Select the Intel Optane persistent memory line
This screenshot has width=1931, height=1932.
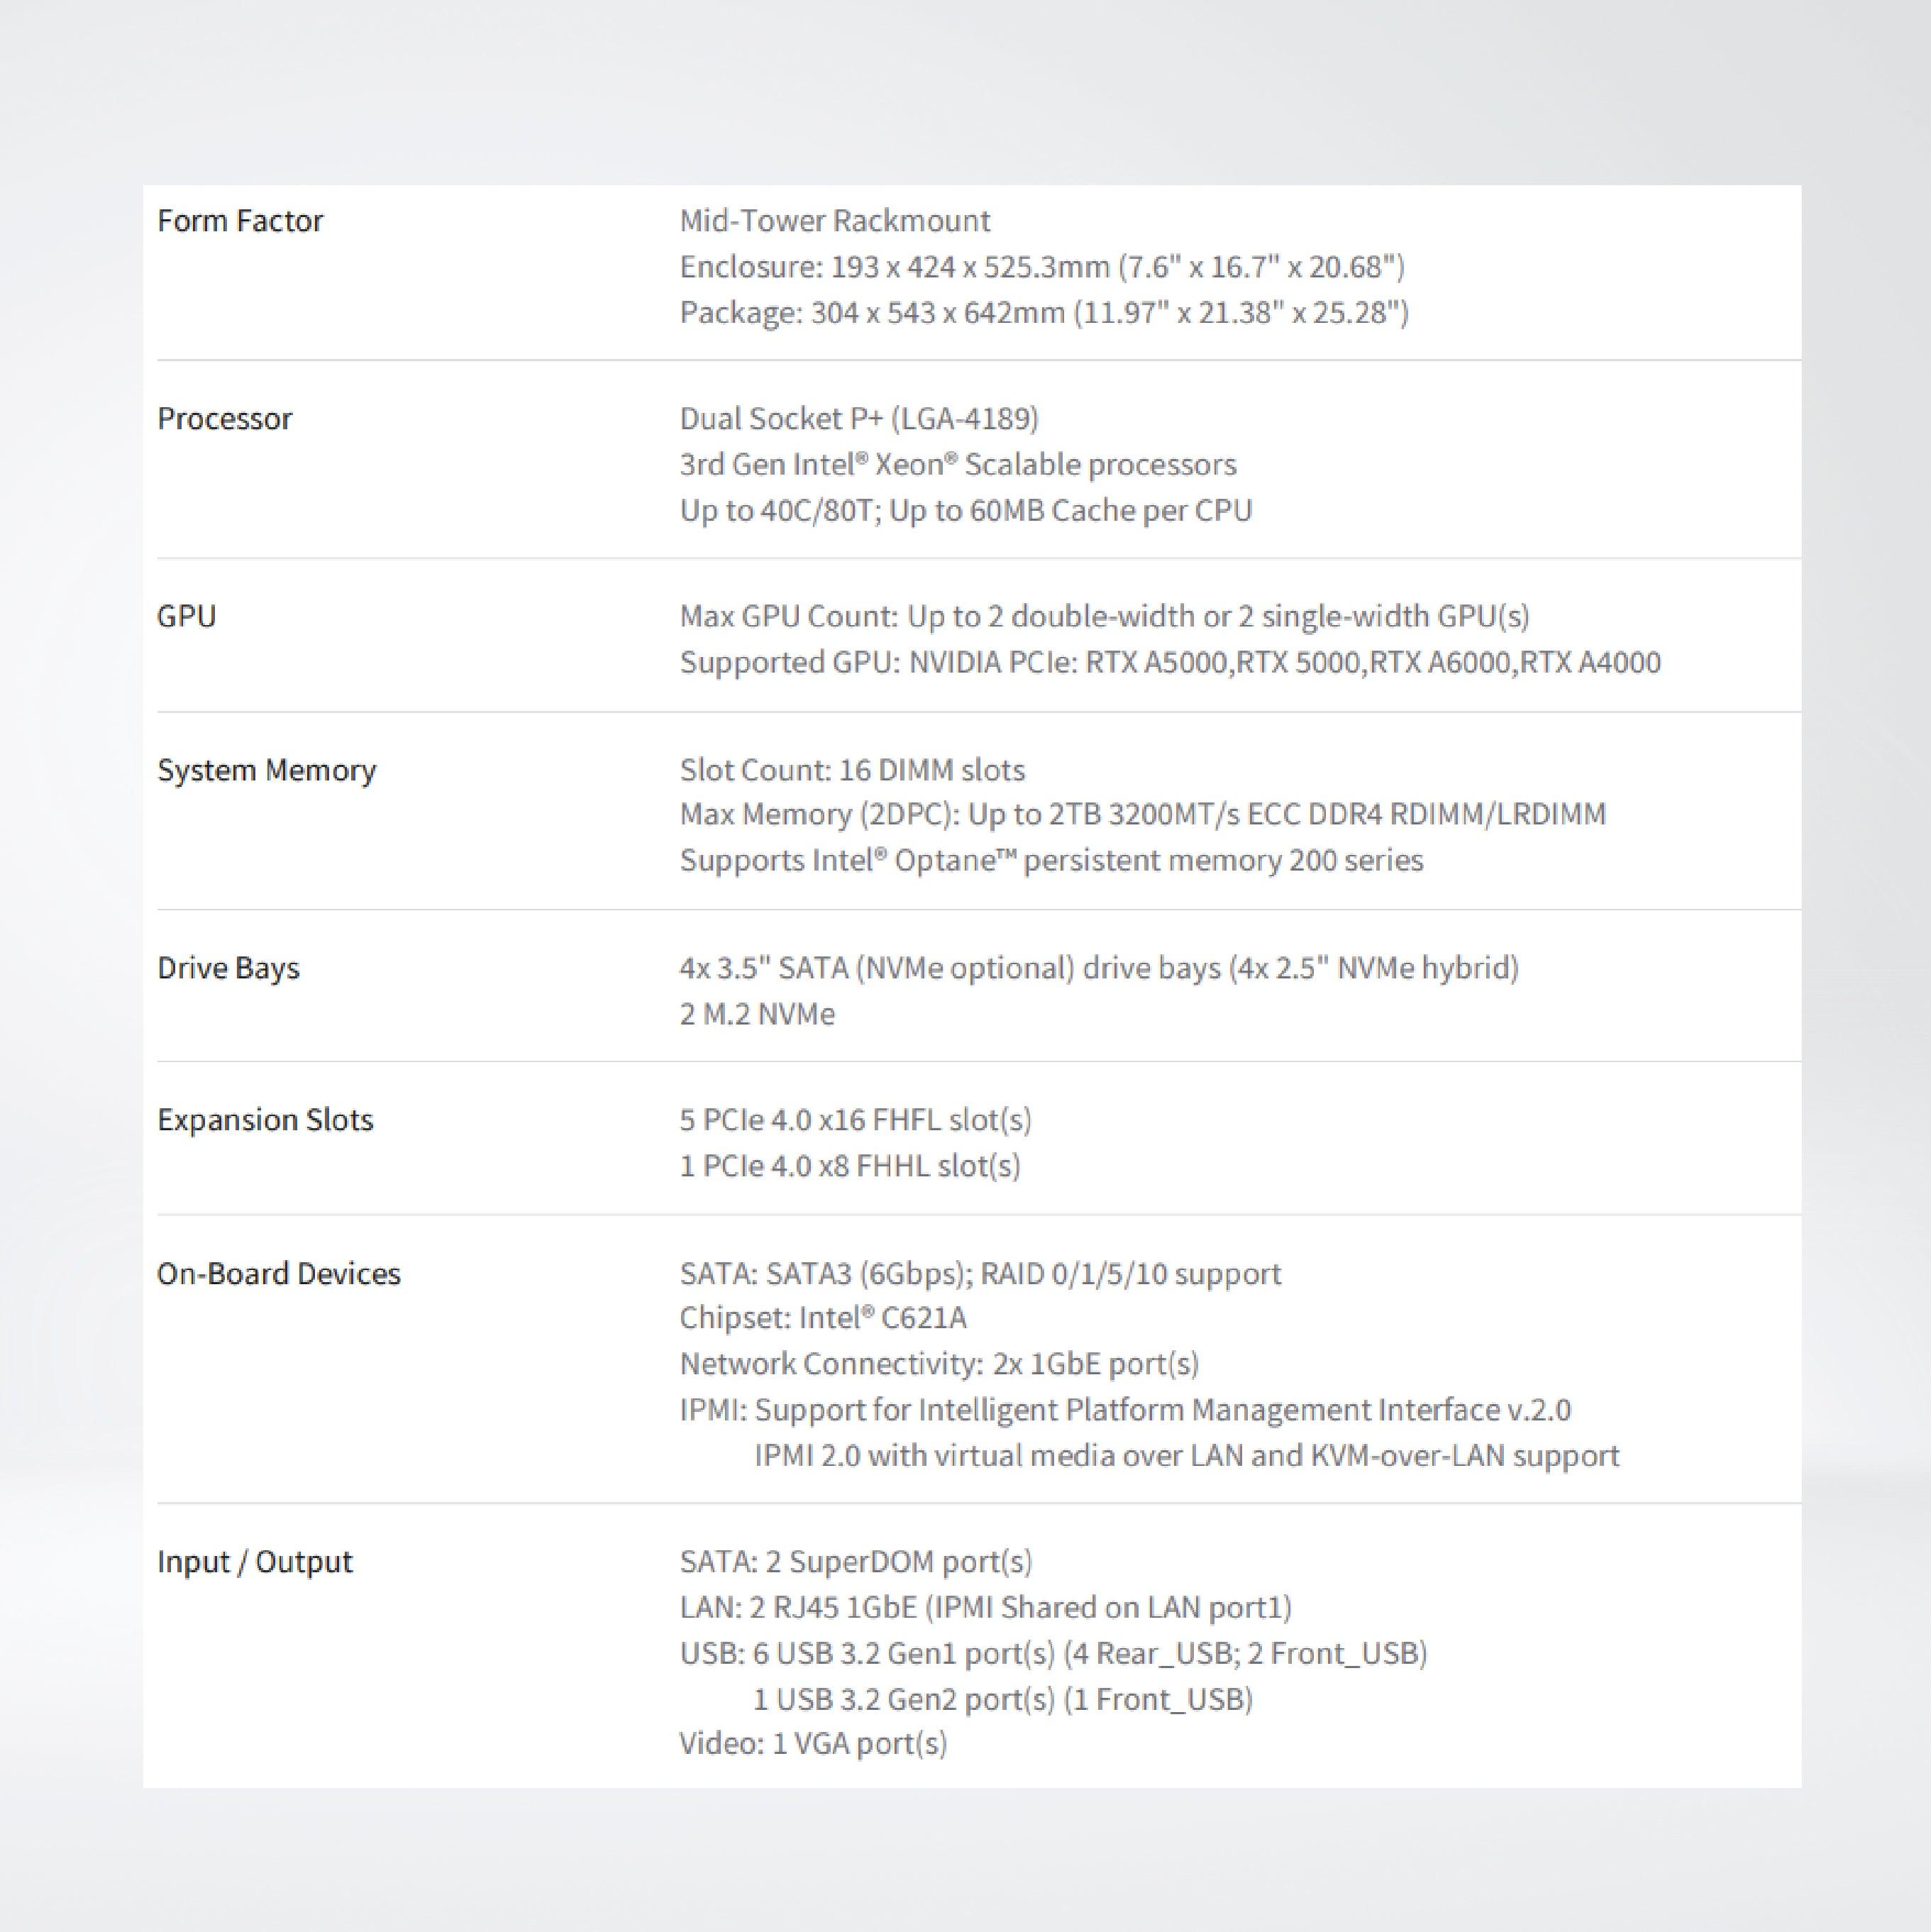point(1051,861)
